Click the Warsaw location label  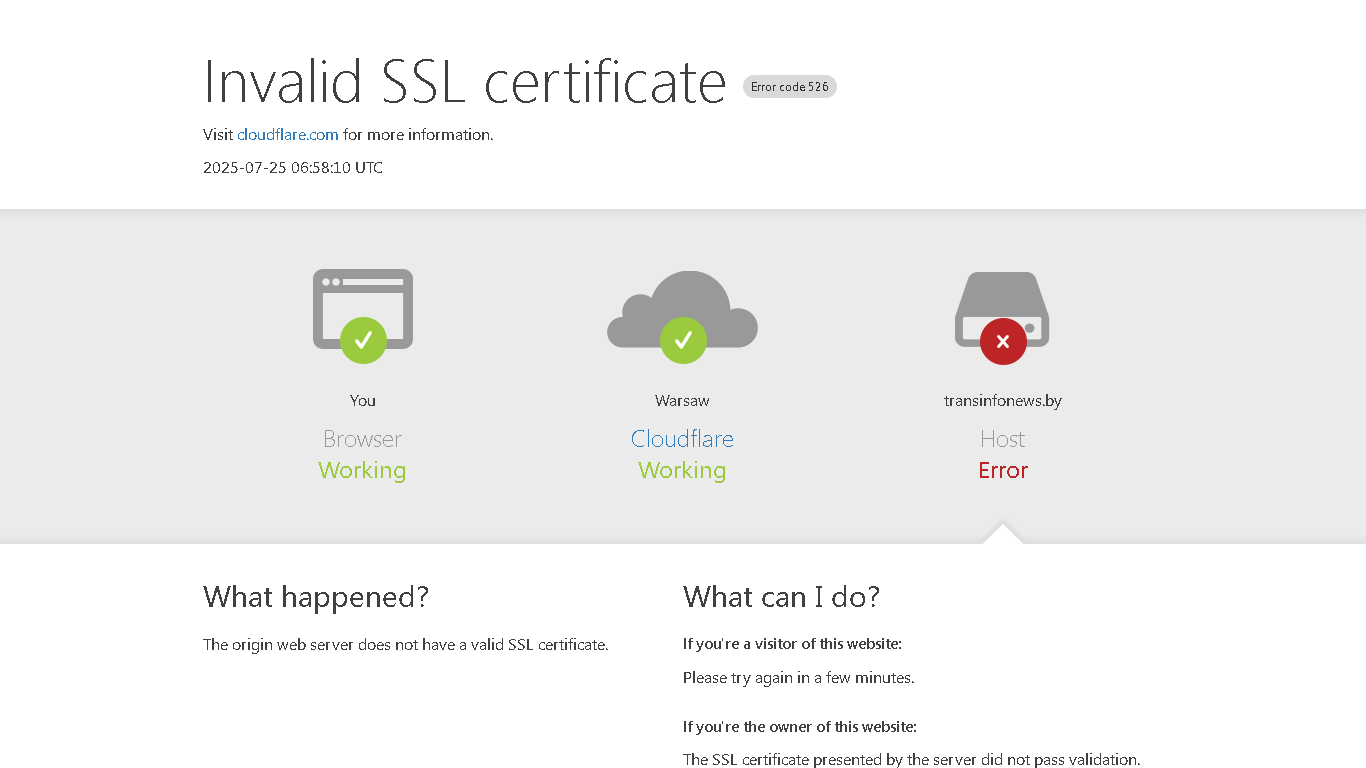pos(682,401)
